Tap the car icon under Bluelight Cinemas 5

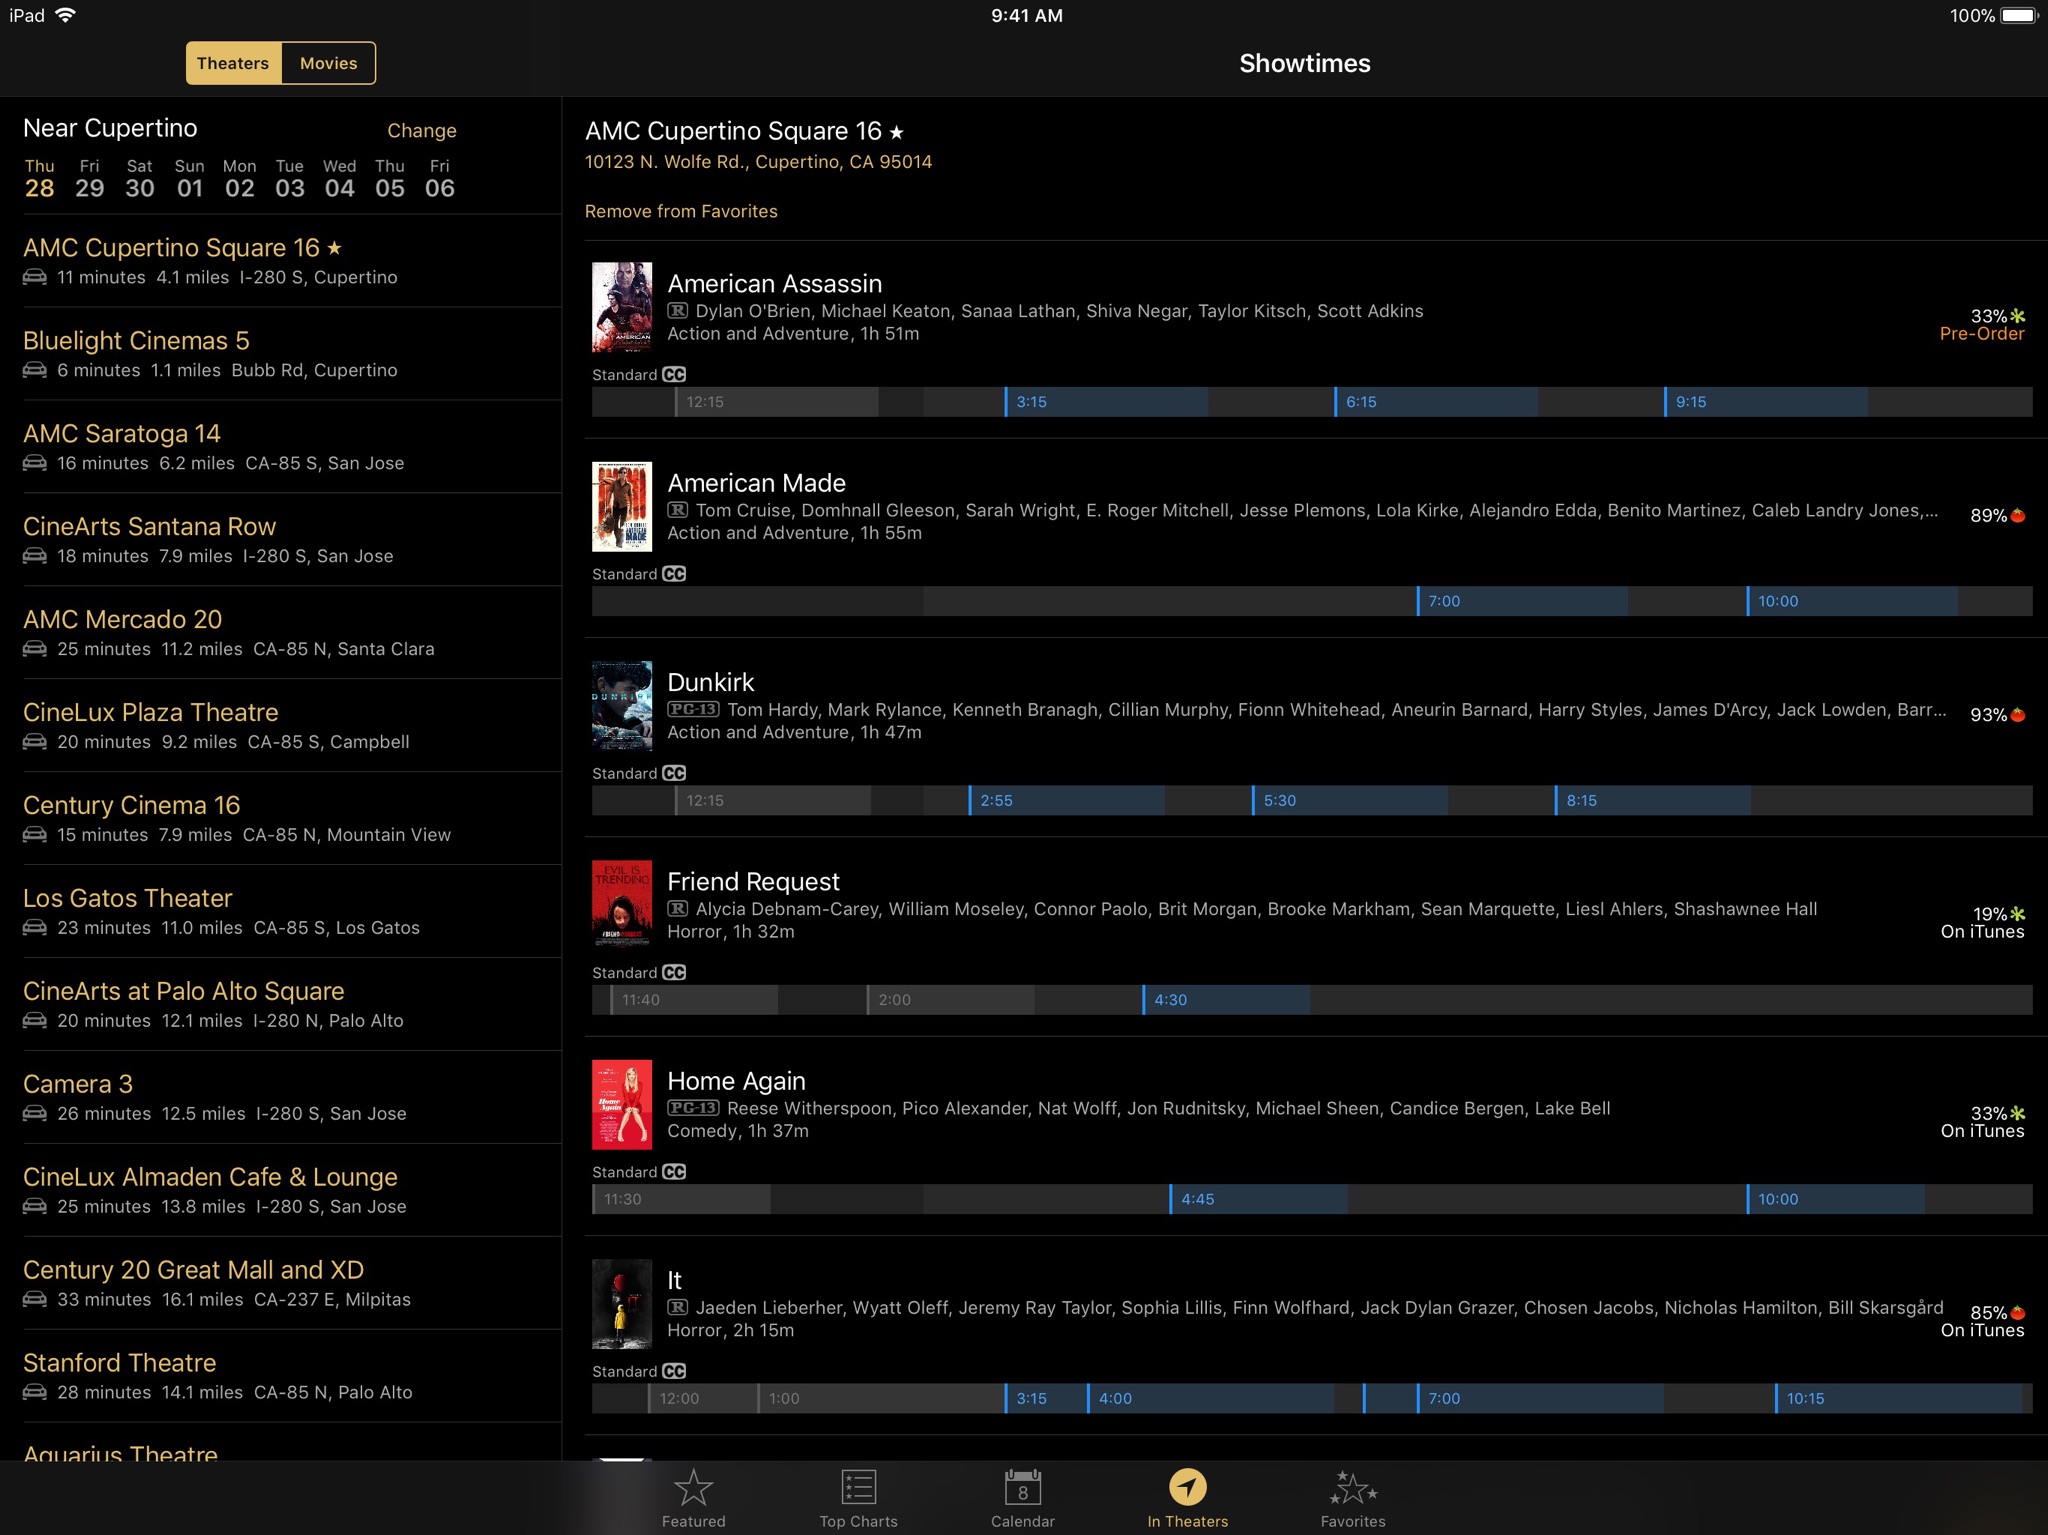coord(35,370)
